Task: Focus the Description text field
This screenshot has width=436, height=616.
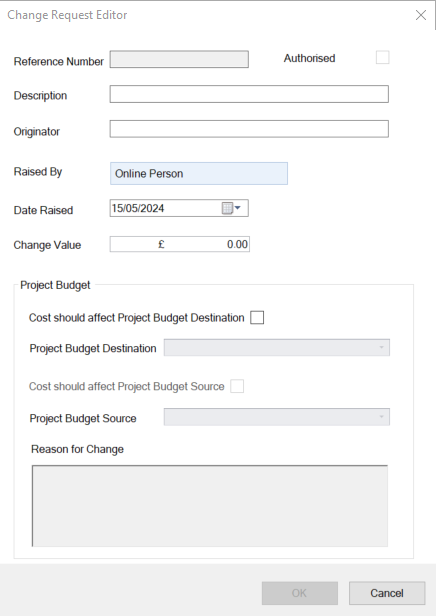Action: point(249,94)
